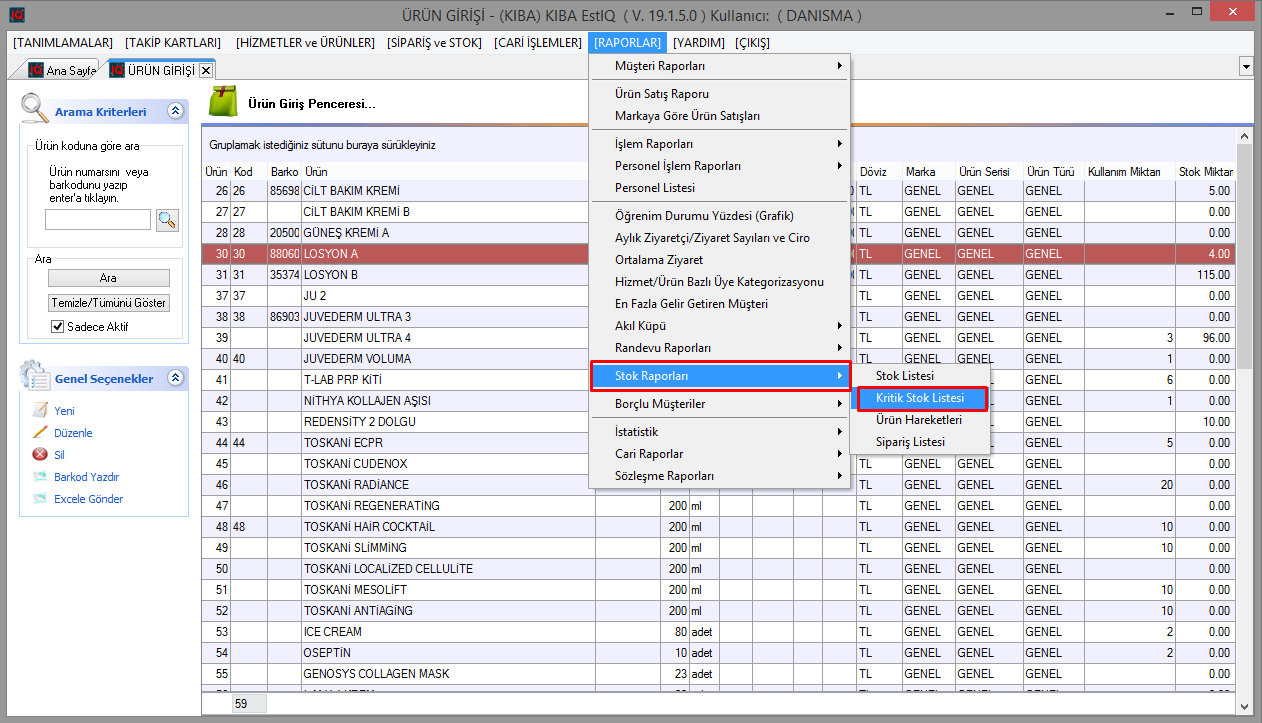1262x723 pixels.
Task: Click the Düzenle pencil icon
Action: 40,433
